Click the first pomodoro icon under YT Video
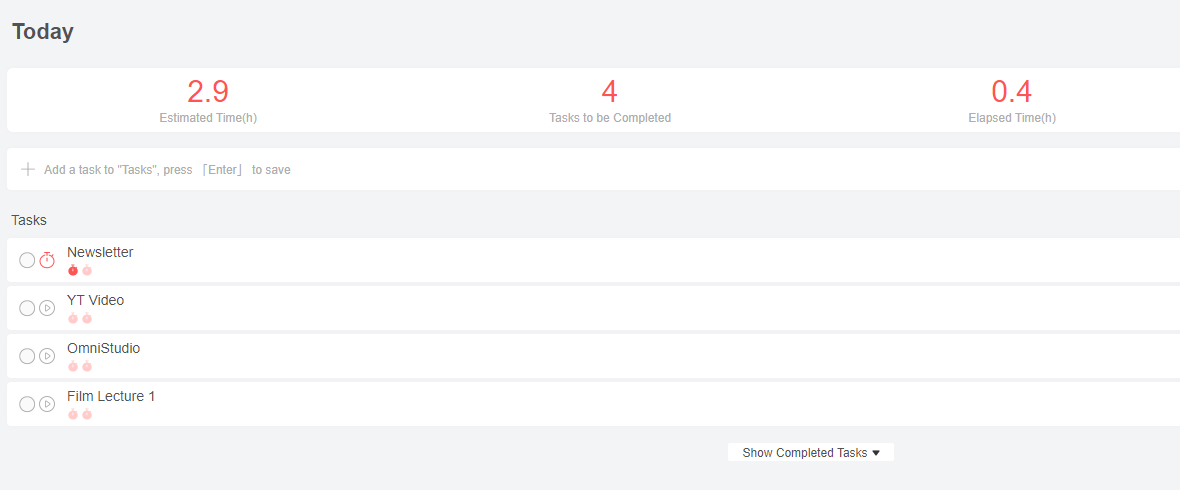The image size is (1180, 490). point(73,318)
